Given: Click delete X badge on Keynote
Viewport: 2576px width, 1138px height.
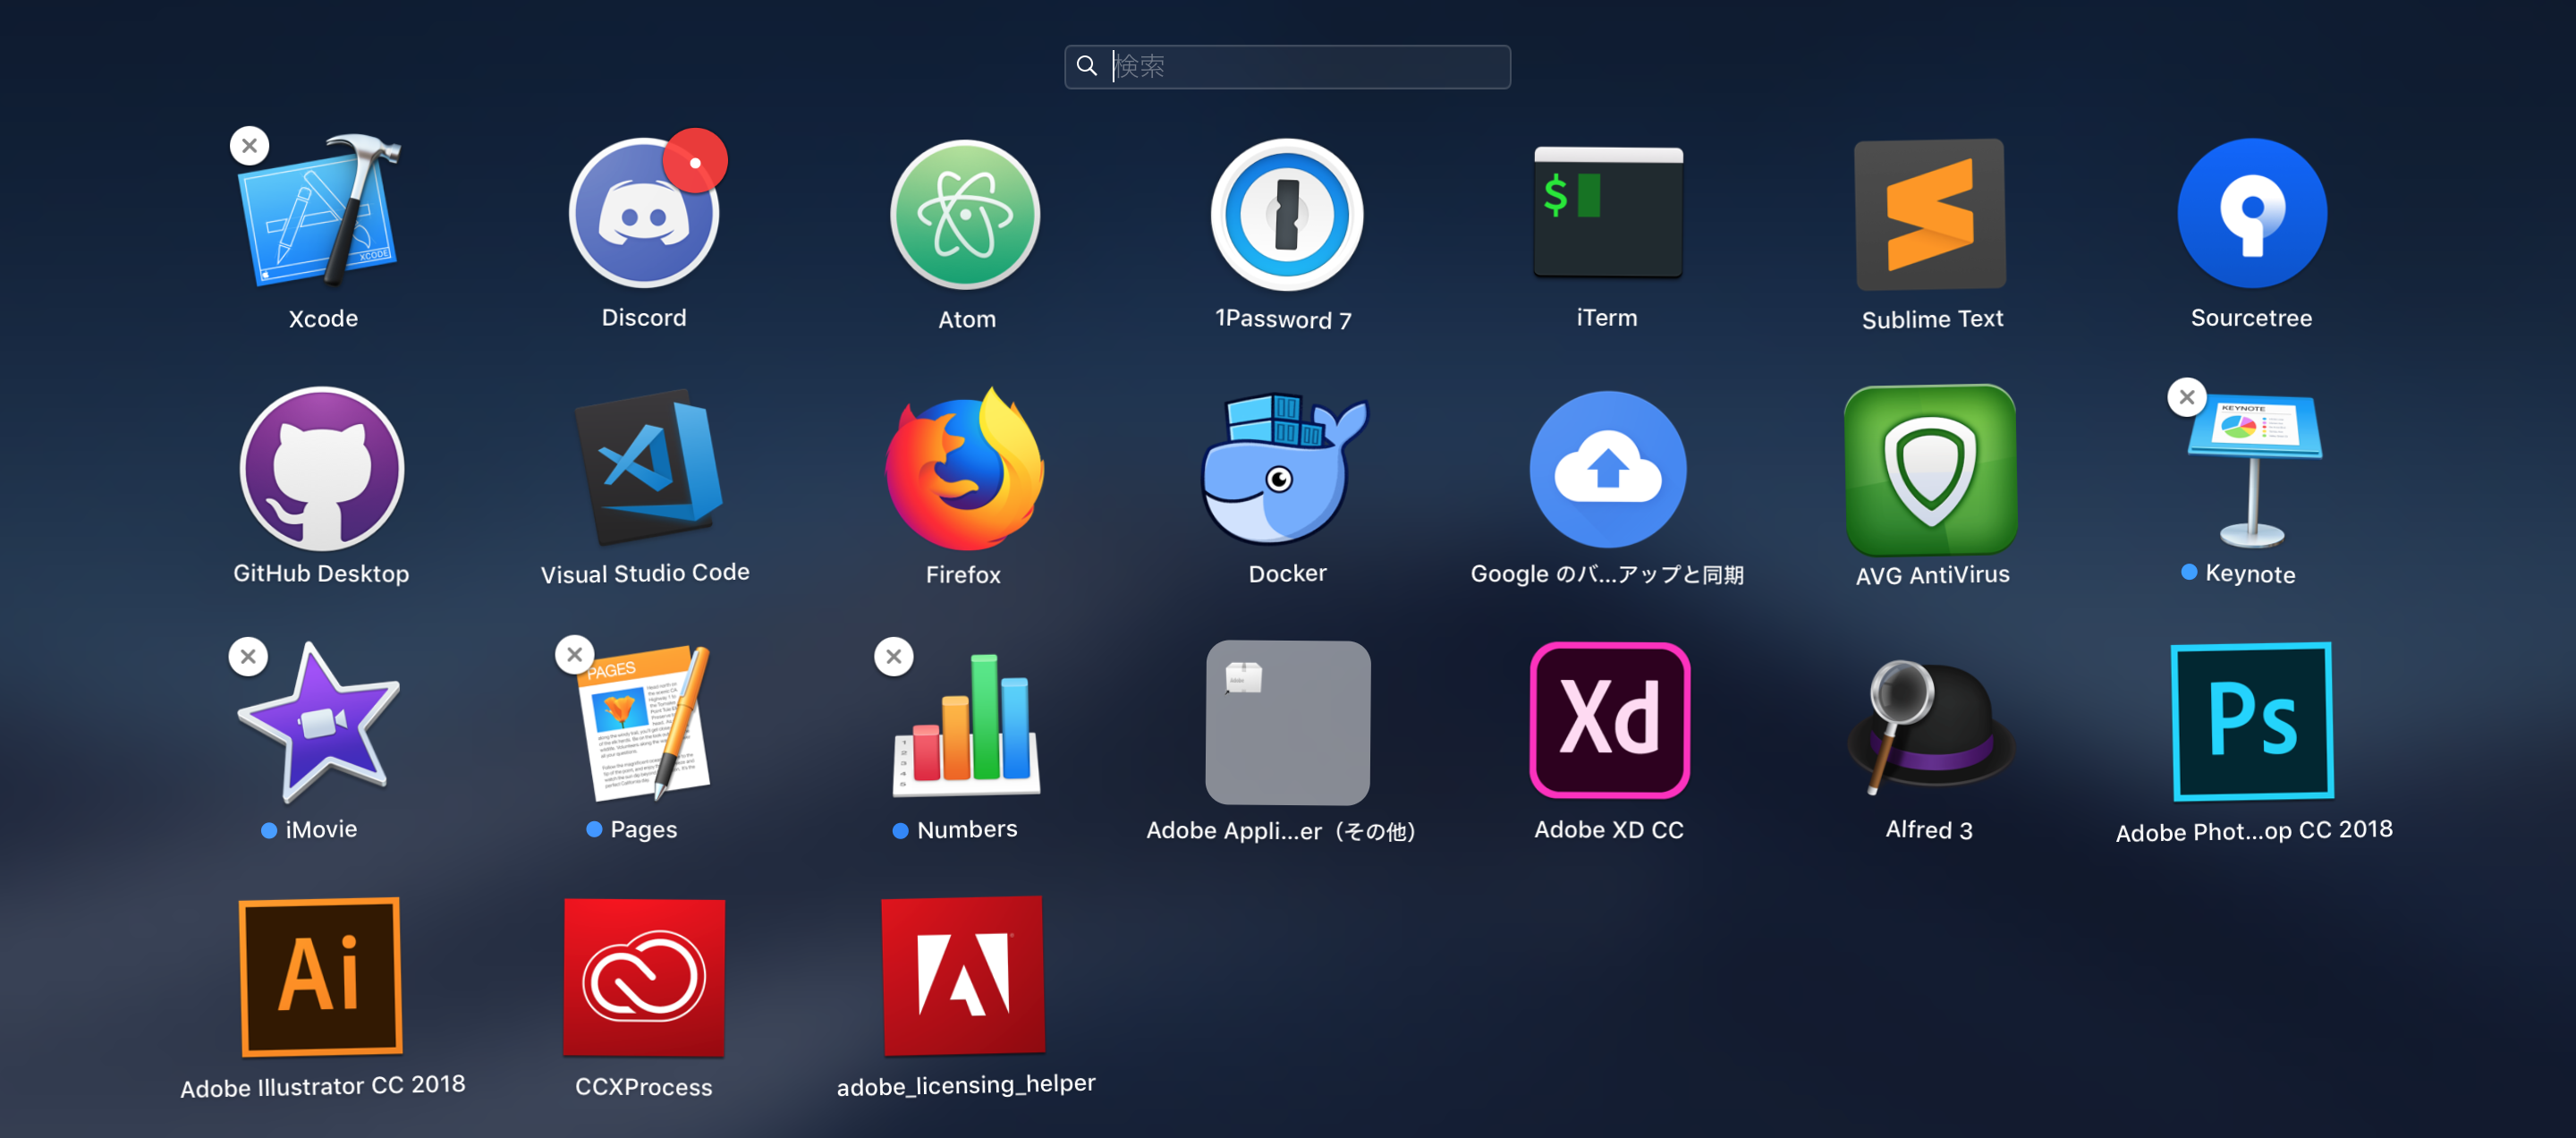Looking at the screenshot, I should (2186, 397).
